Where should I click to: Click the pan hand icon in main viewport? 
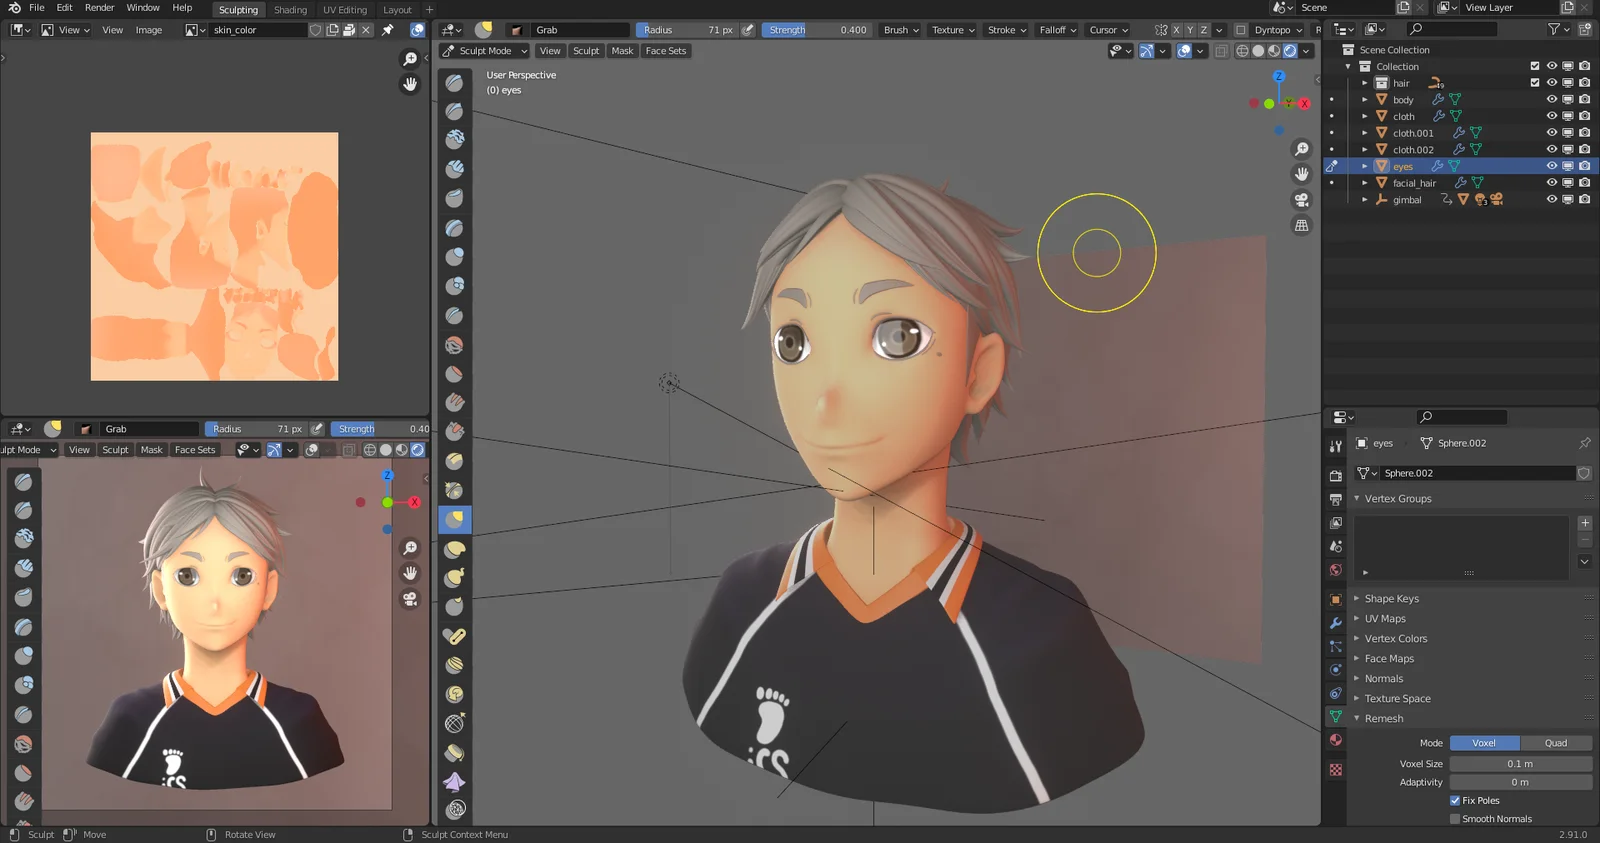[x=1302, y=174]
